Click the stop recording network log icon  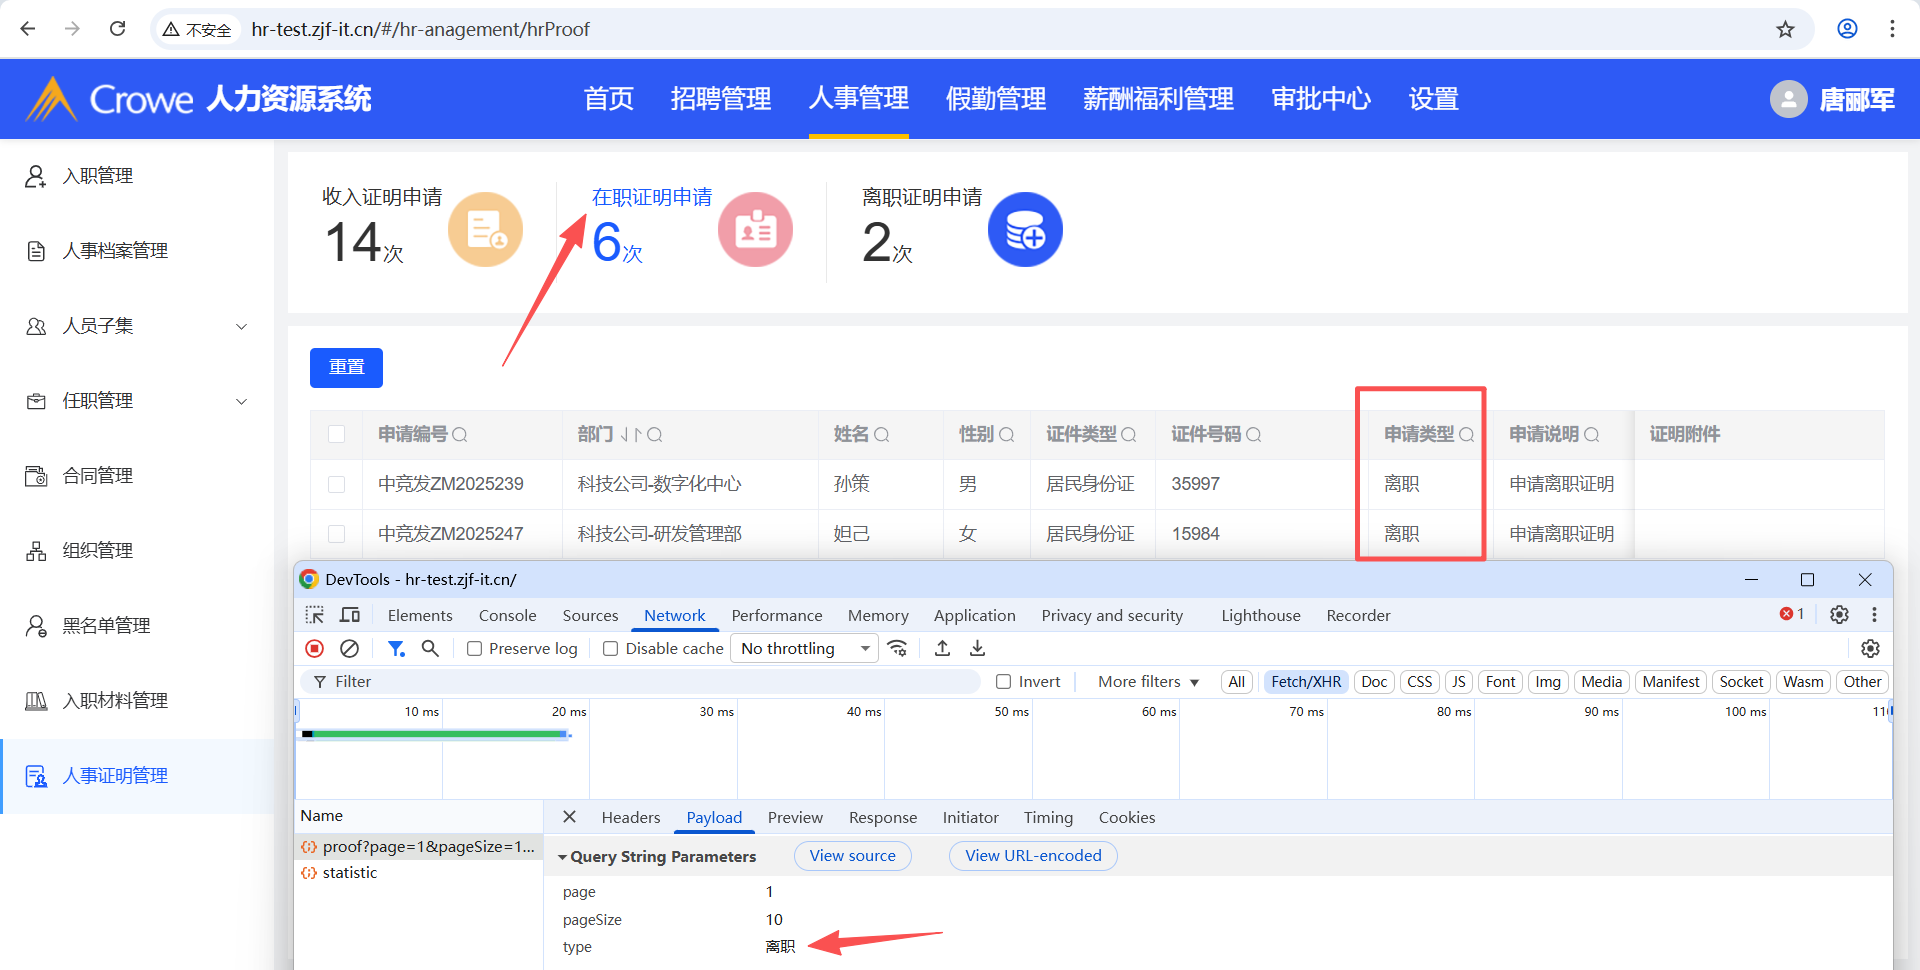tap(315, 648)
